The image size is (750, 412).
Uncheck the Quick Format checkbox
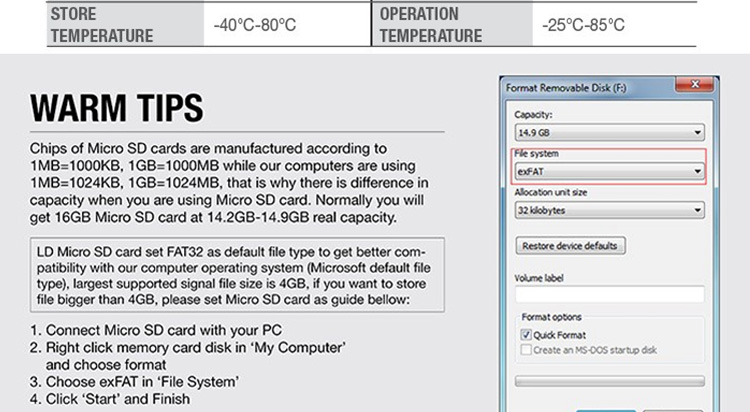coord(526,335)
